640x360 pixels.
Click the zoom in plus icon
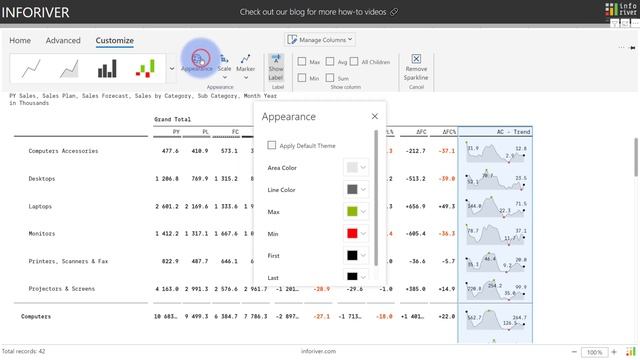tap(614, 352)
